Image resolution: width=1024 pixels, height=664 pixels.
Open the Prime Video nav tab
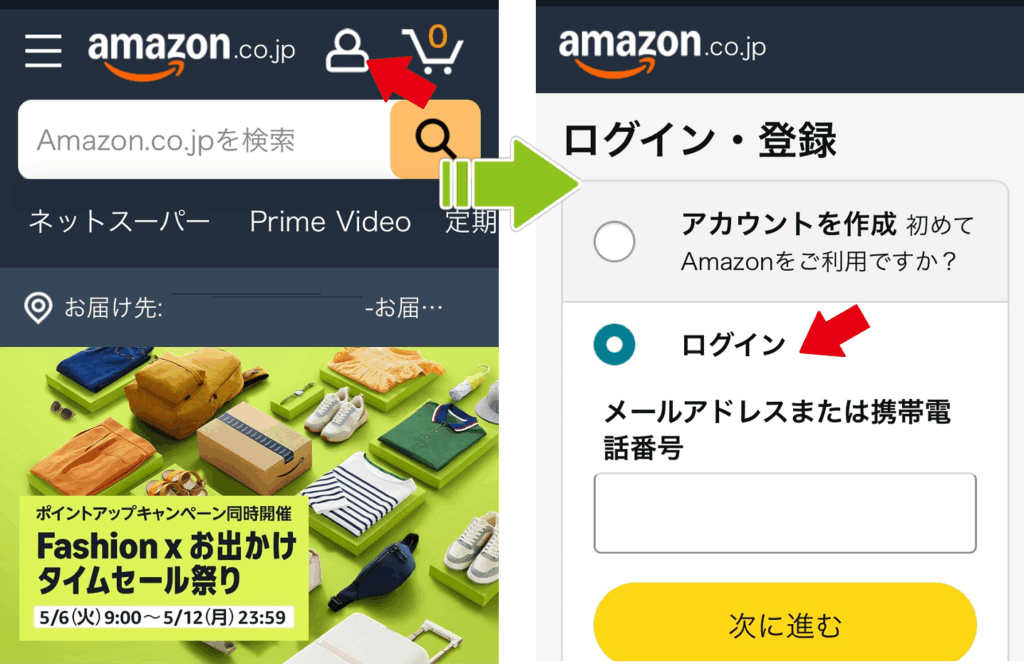(x=330, y=222)
